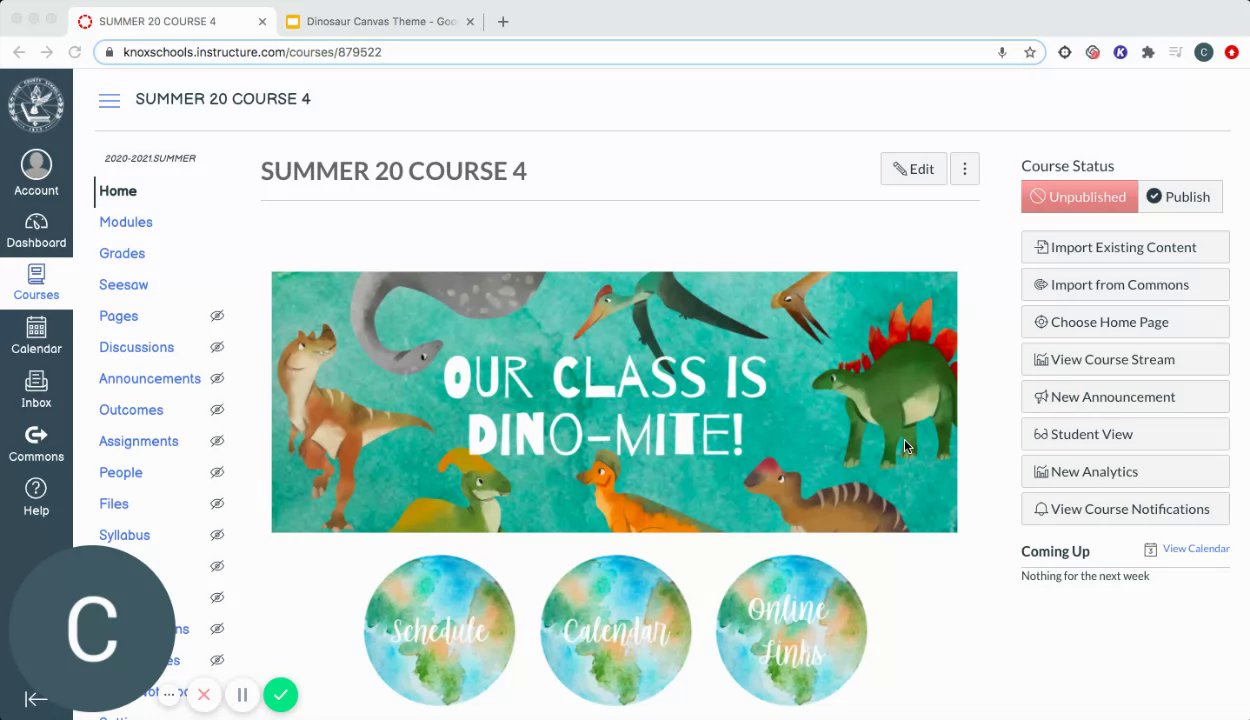Select the Schedule globe button image
The width and height of the screenshot is (1250, 720).
(x=439, y=630)
